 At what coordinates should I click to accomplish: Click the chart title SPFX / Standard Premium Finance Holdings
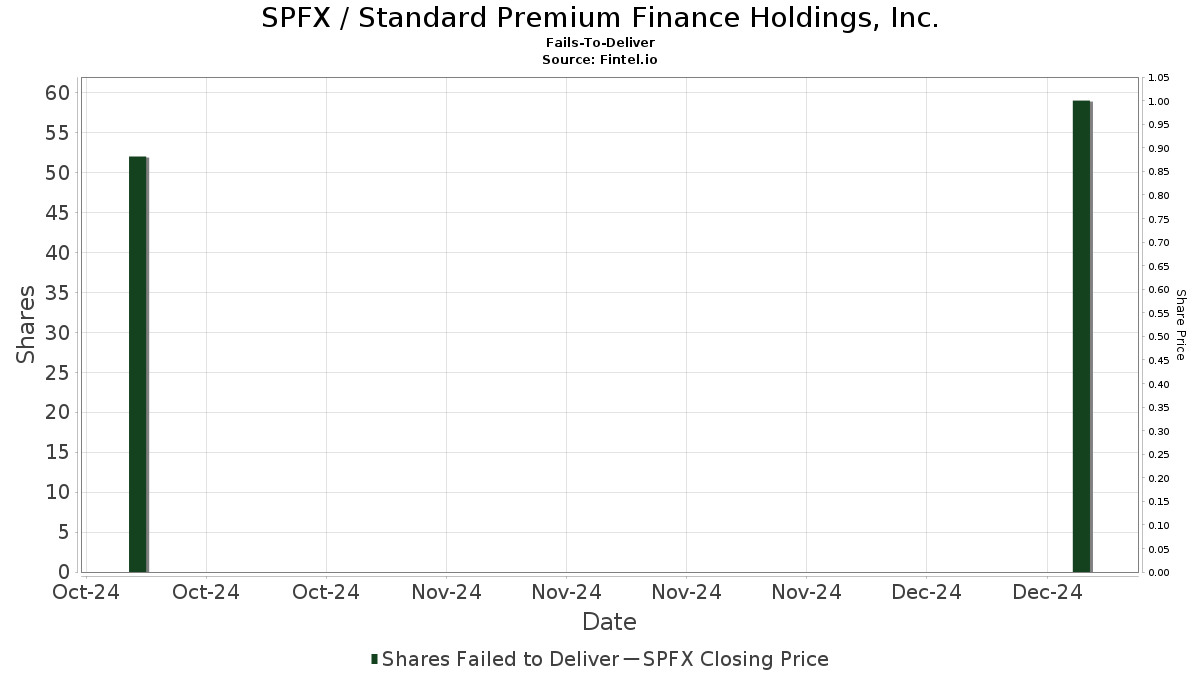pyautogui.click(x=600, y=18)
